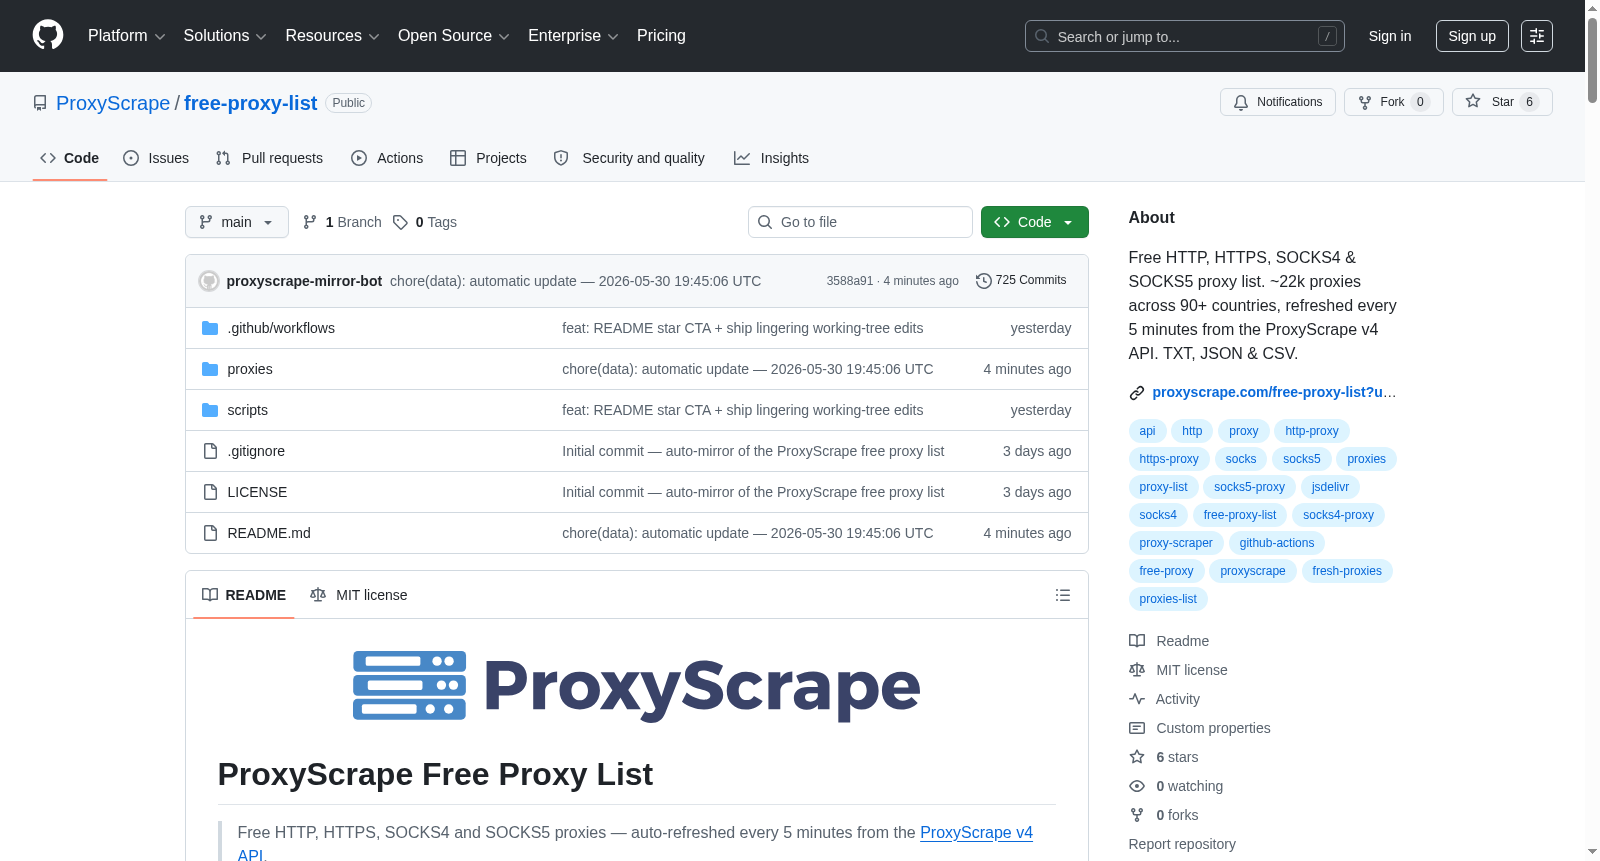Click the book icon next to Readme
The width and height of the screenshot is (1600, 861).
pos(1137,641)
